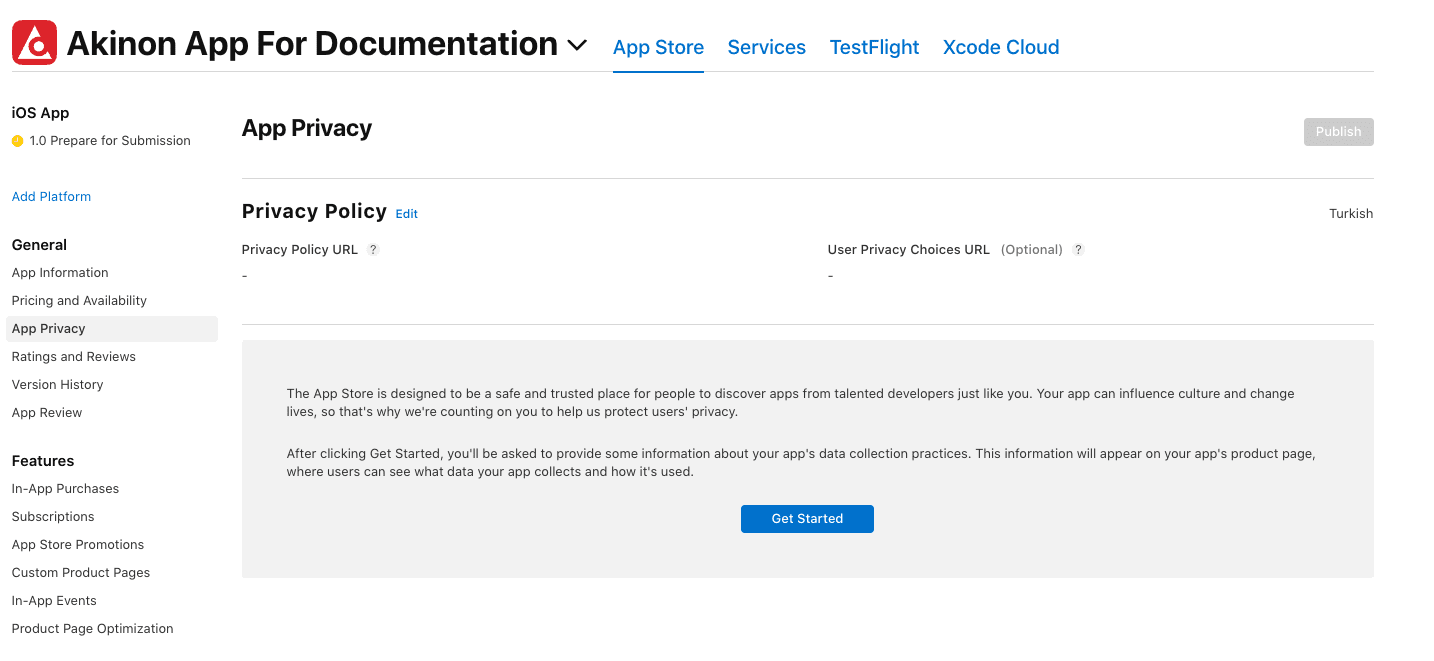Expand the app name dropdown chevron

(577, 45)
